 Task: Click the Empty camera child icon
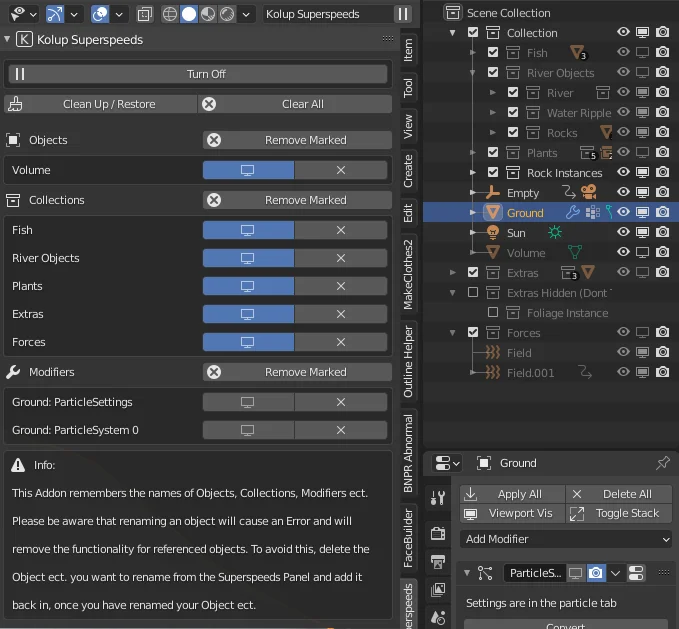(x=588, y=192)
